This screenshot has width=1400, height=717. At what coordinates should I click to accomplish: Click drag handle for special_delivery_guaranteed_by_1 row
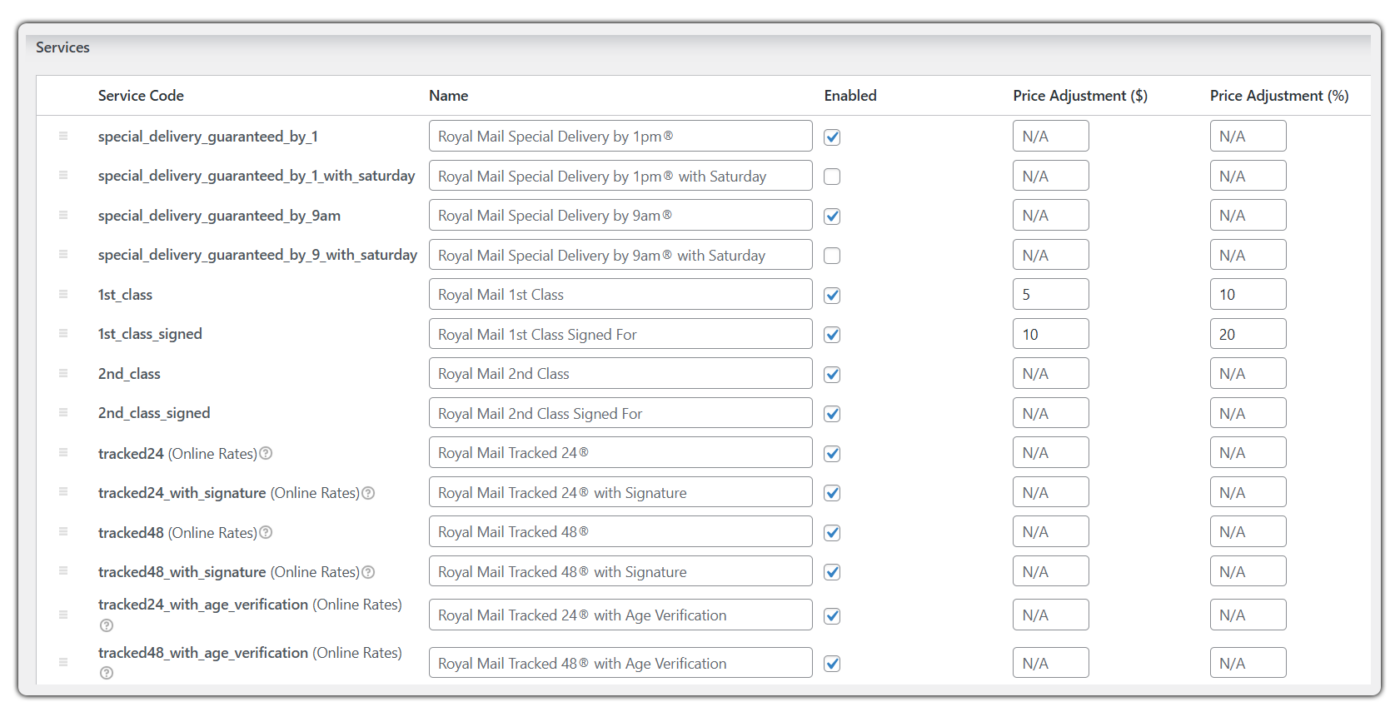pos(63,136)
